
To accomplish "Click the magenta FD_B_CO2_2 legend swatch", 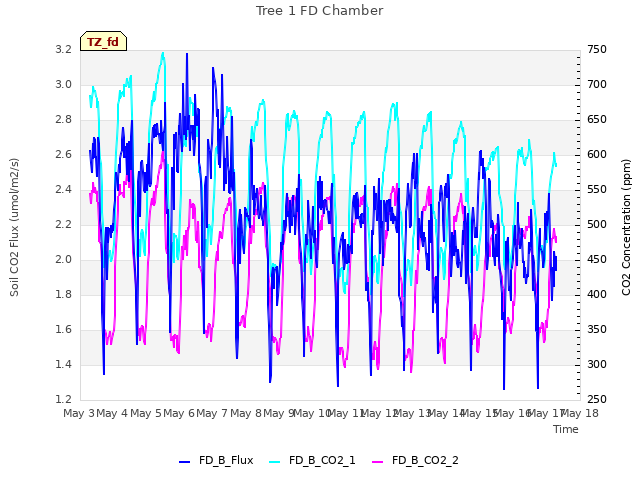I will tap(378, 462).
